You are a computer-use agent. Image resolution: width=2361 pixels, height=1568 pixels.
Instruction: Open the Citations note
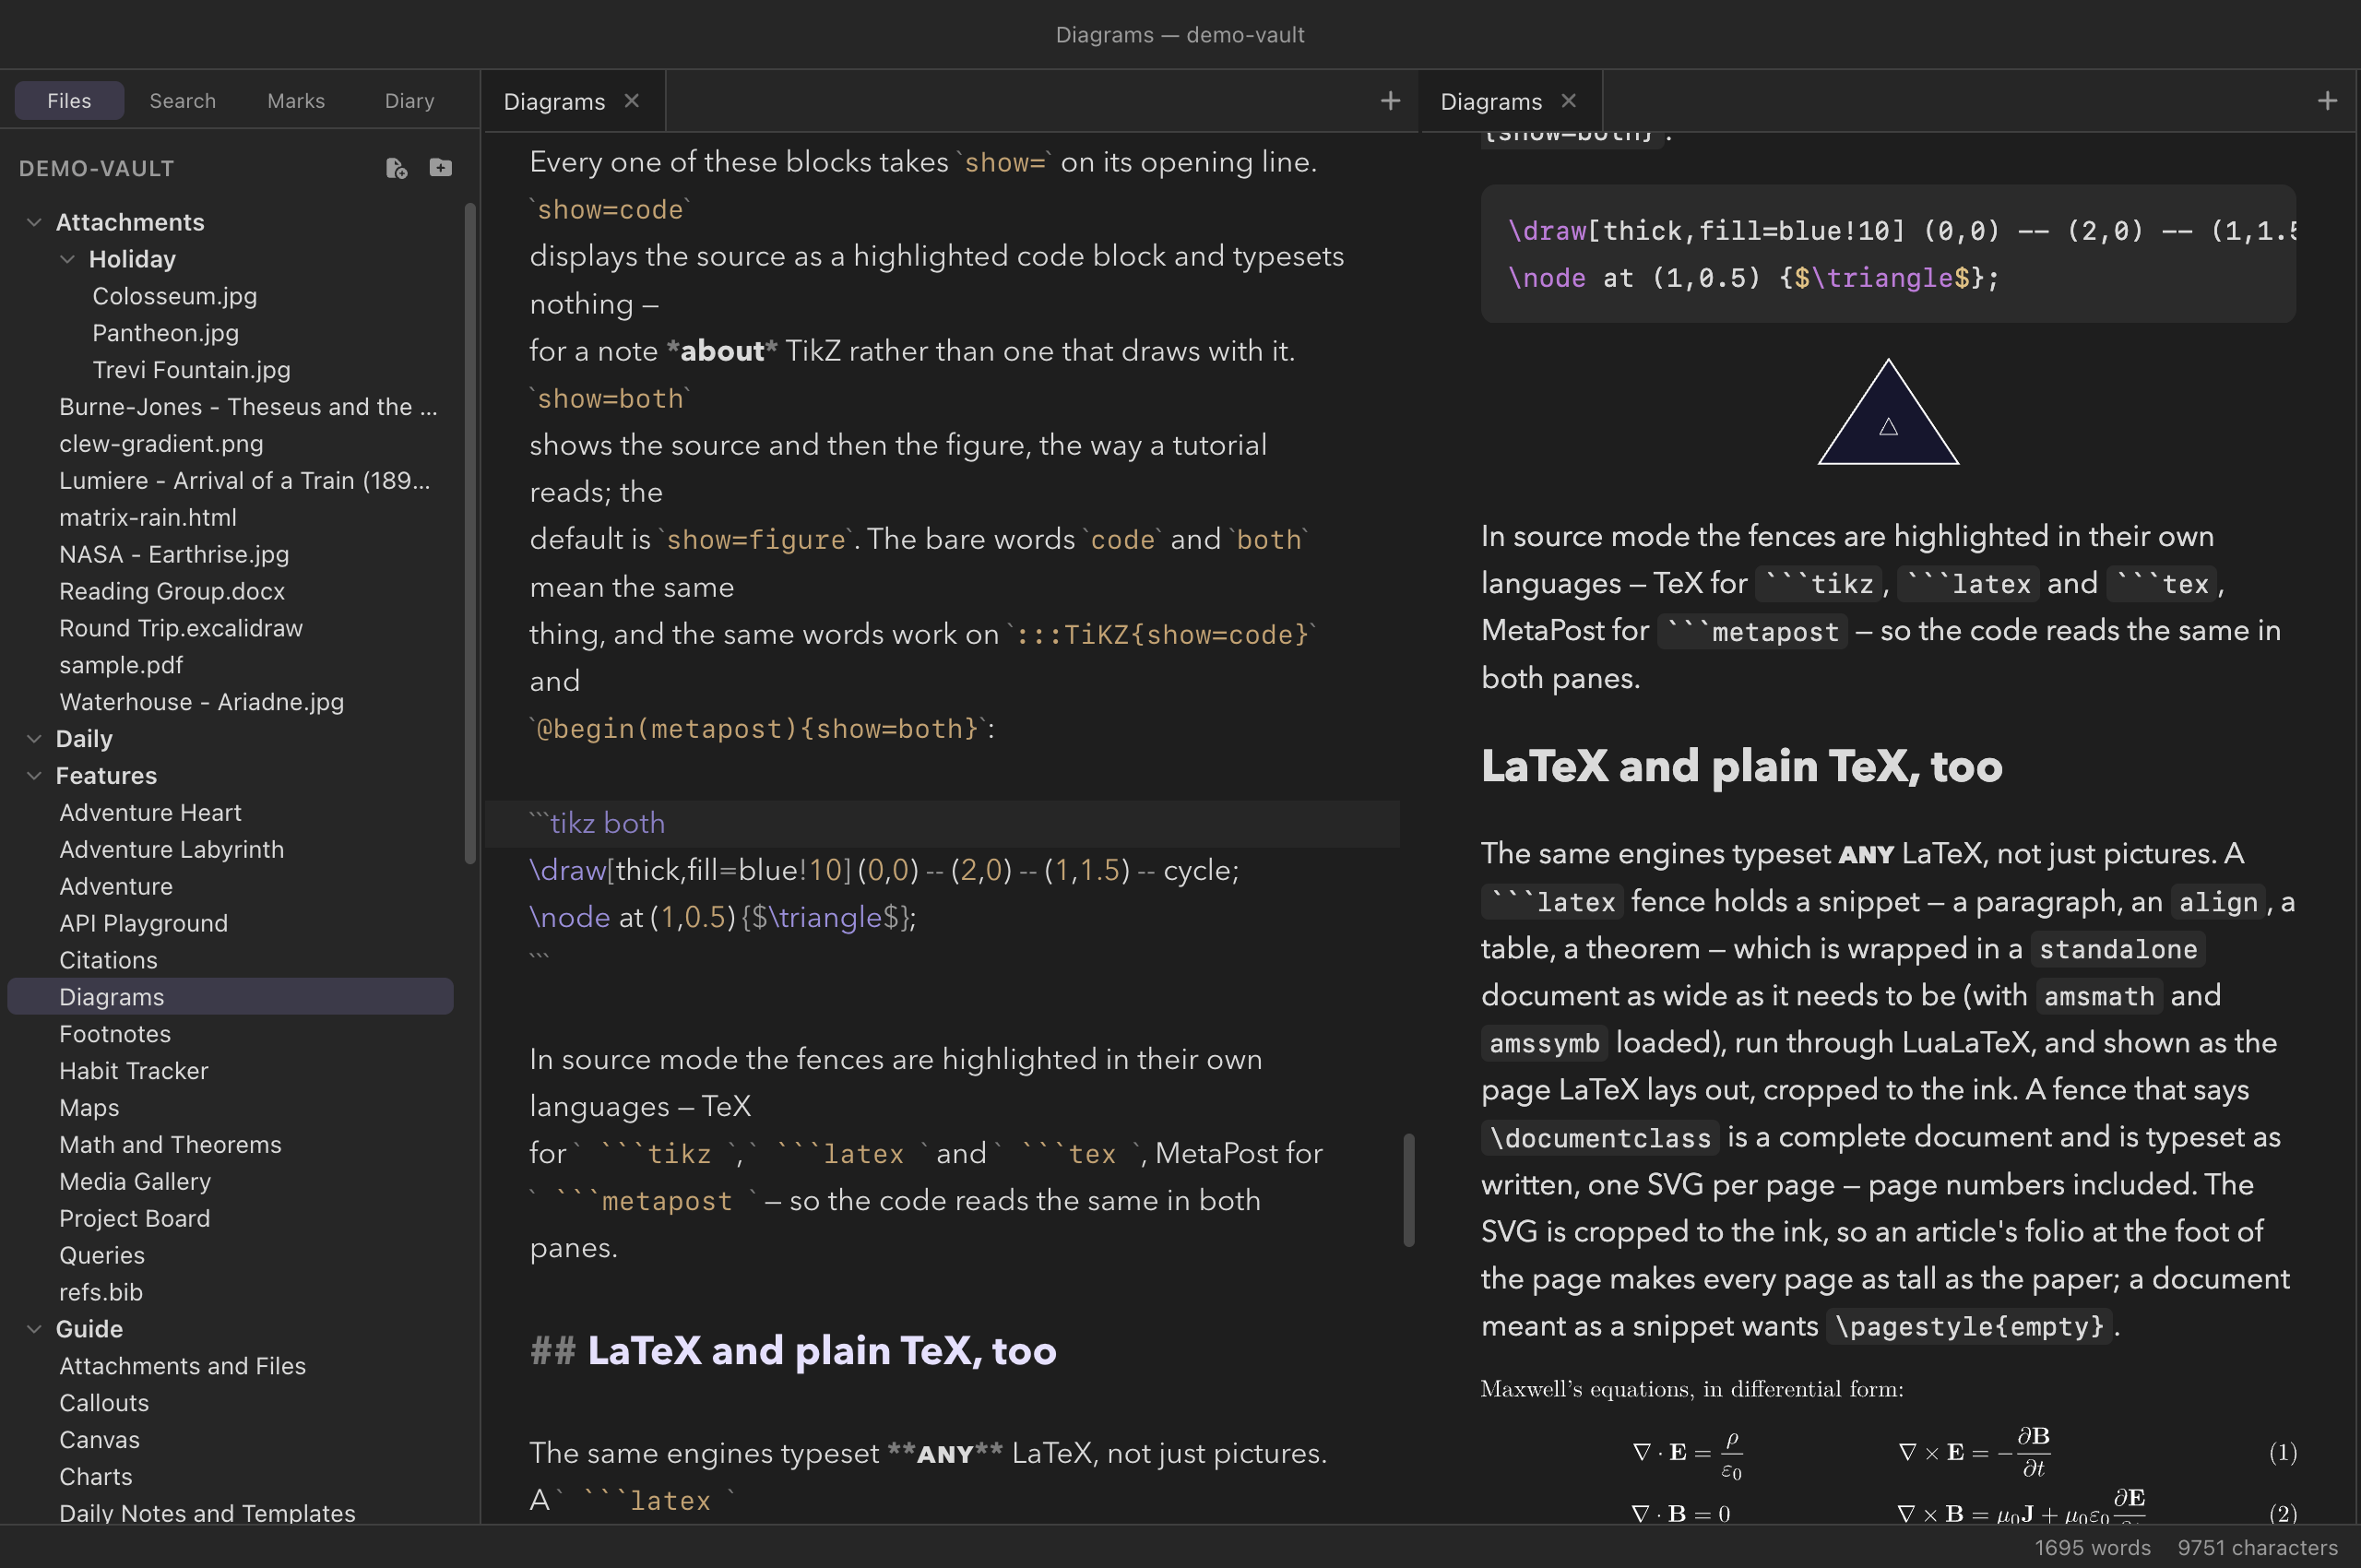[x=108, y=961]
